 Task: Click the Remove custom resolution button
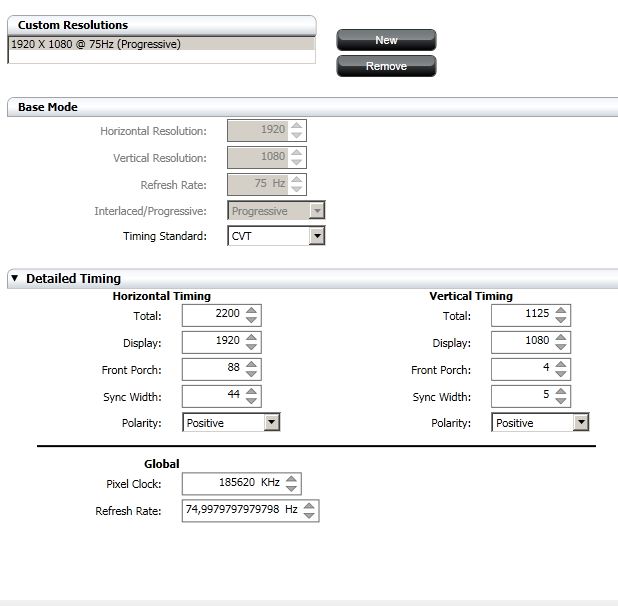point(386,66)
